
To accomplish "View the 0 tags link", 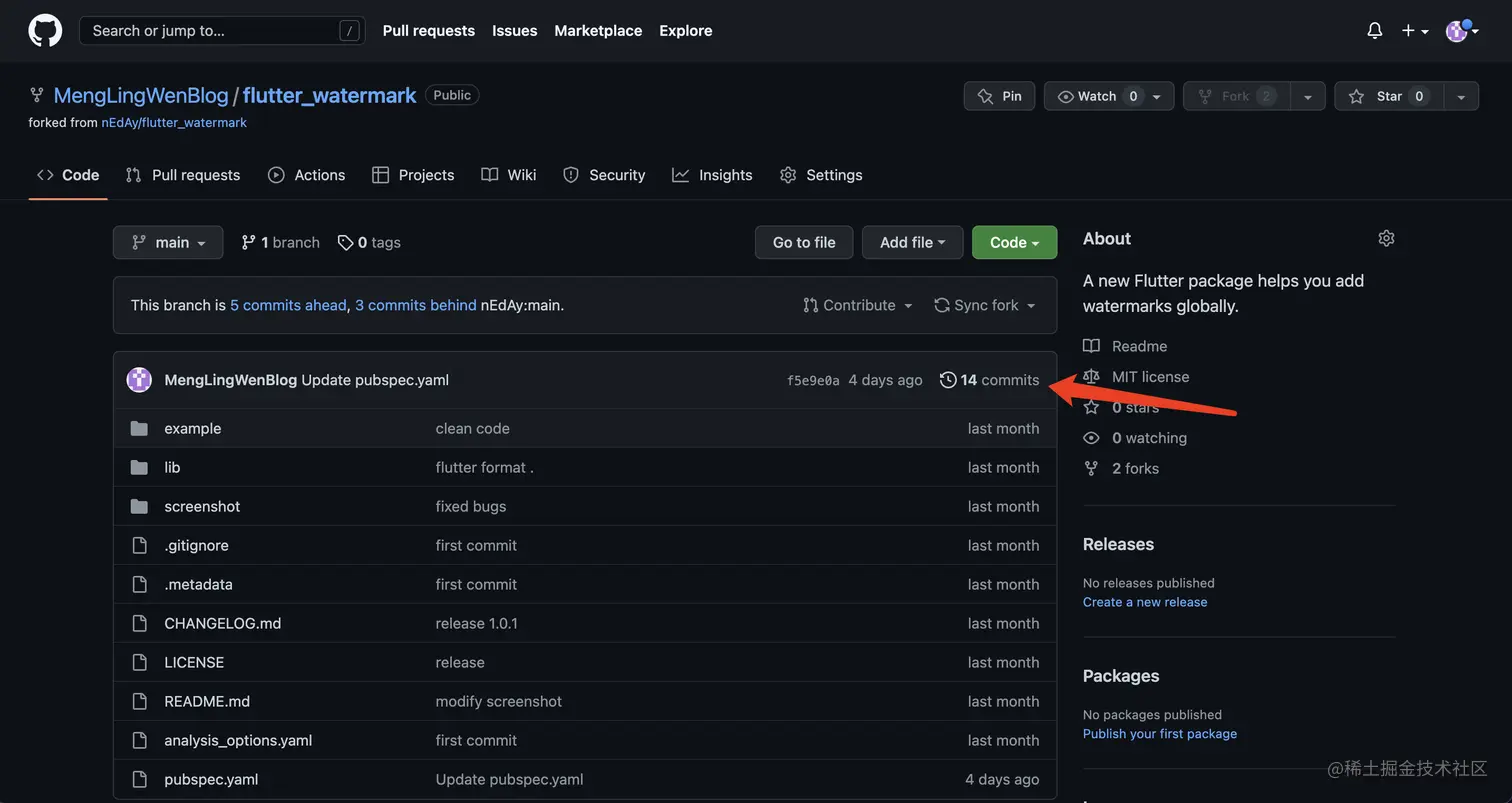I will [369, 242].
